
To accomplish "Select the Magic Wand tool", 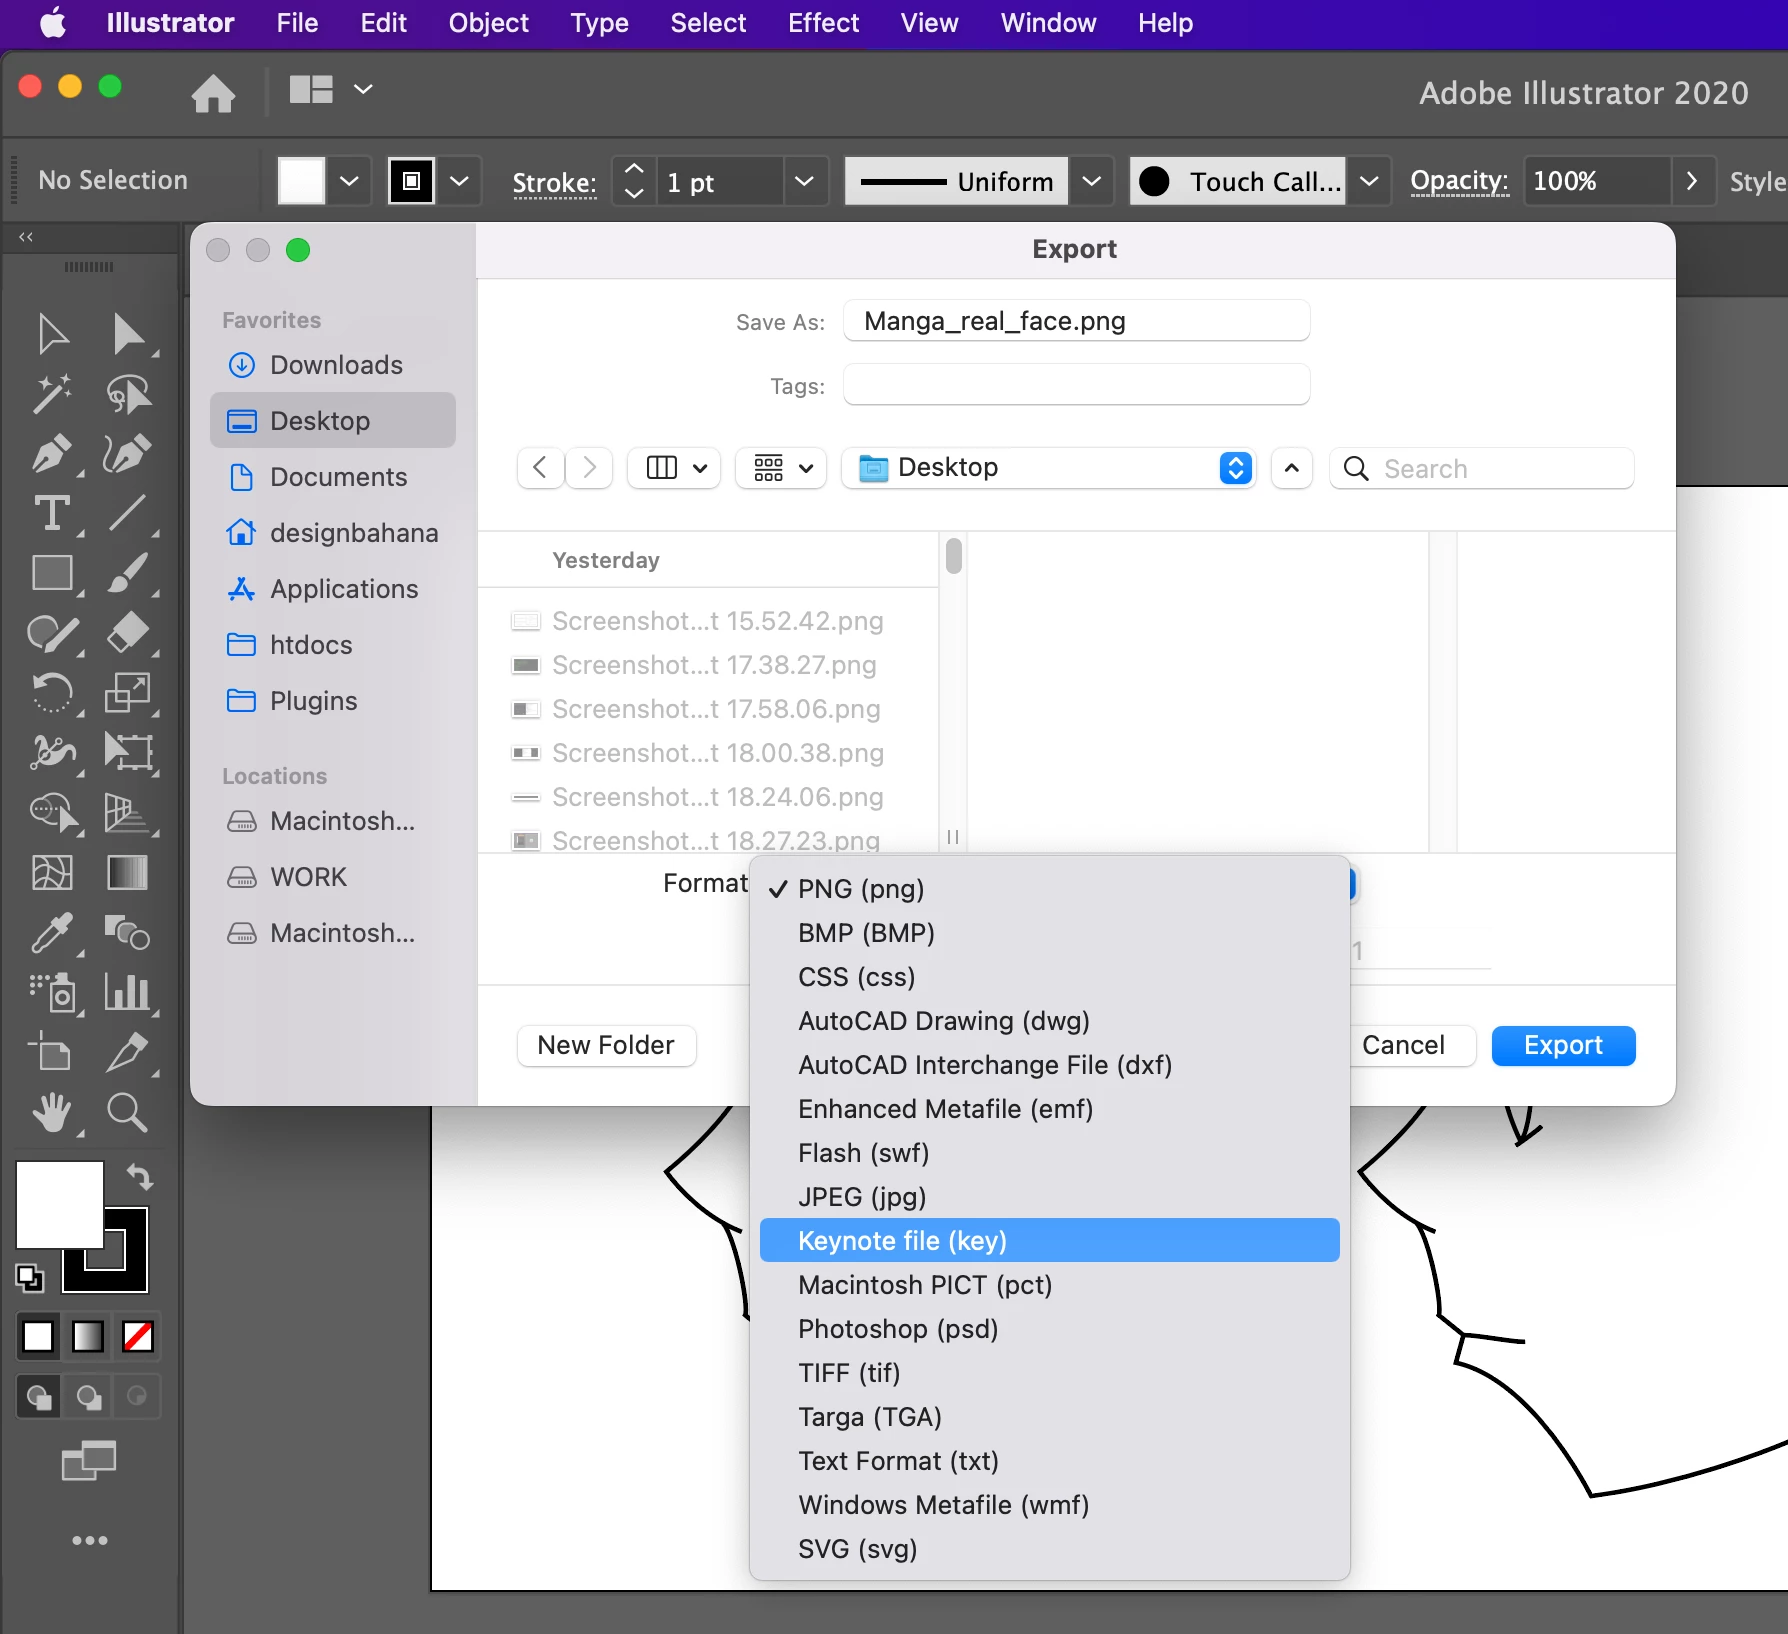I will (x=52, y=394).
